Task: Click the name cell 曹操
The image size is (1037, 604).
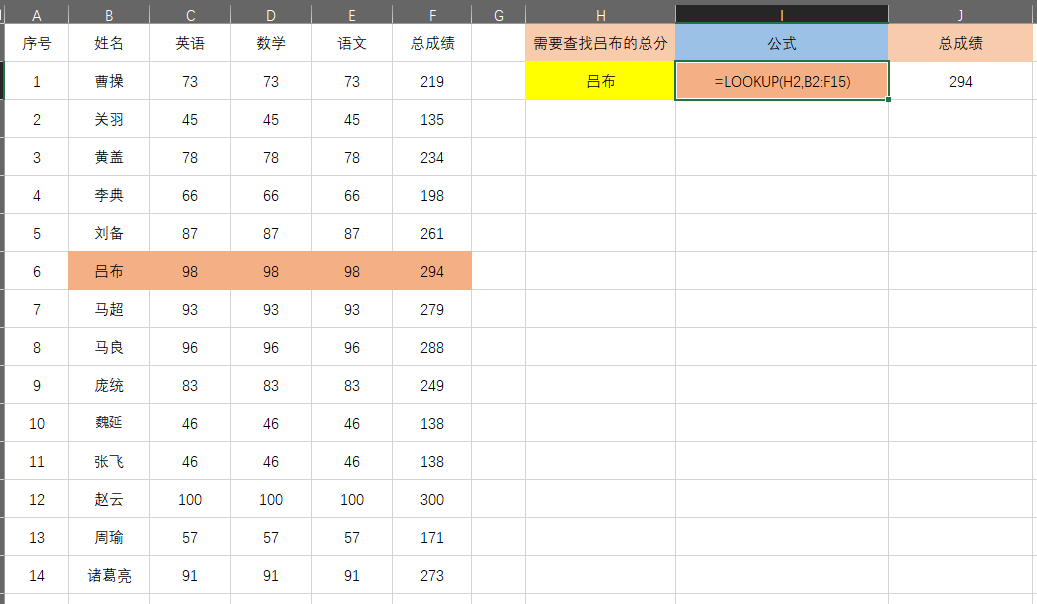Action: tap(109, 81)
